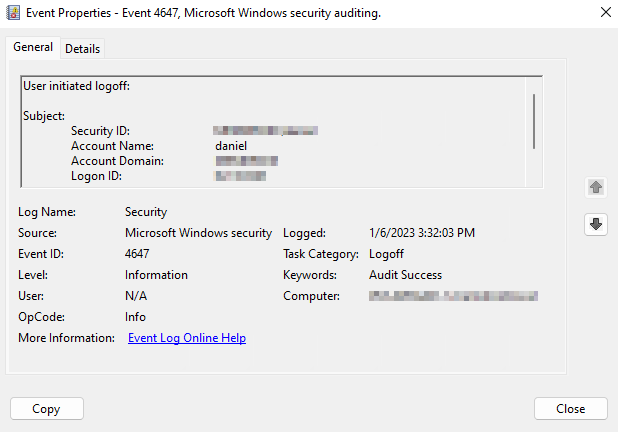The height and width of the screenshot is (432, 618).
Task: Click the account name value 'daniel'
Action: 230,146
